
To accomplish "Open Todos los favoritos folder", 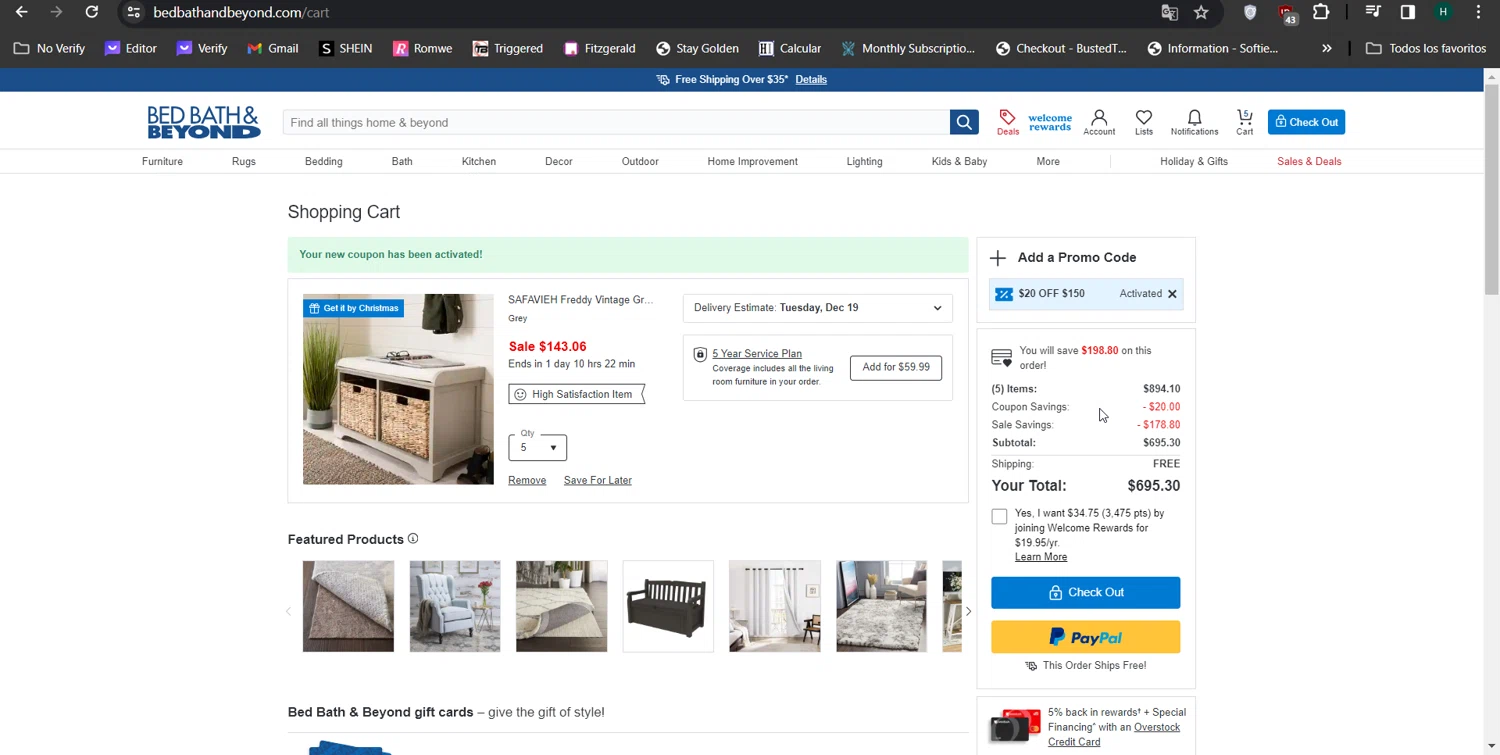I will click(1425, 48).
